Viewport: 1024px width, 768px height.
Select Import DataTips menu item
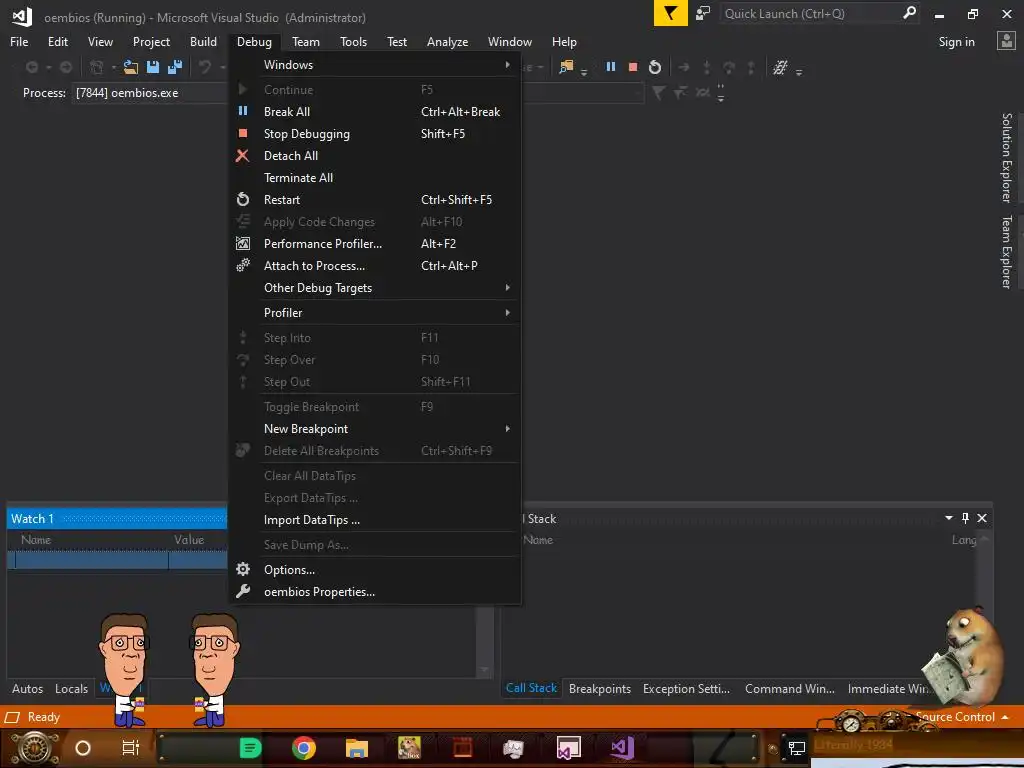tap(376, 520)
